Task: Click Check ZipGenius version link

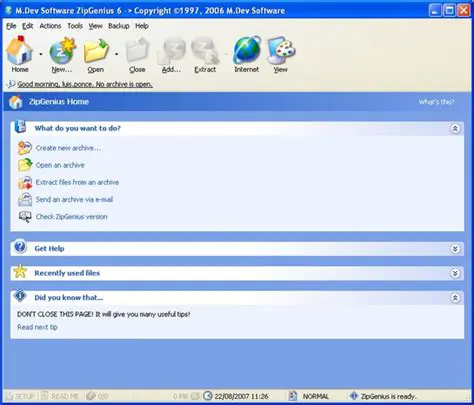Action: coord(72,217)
